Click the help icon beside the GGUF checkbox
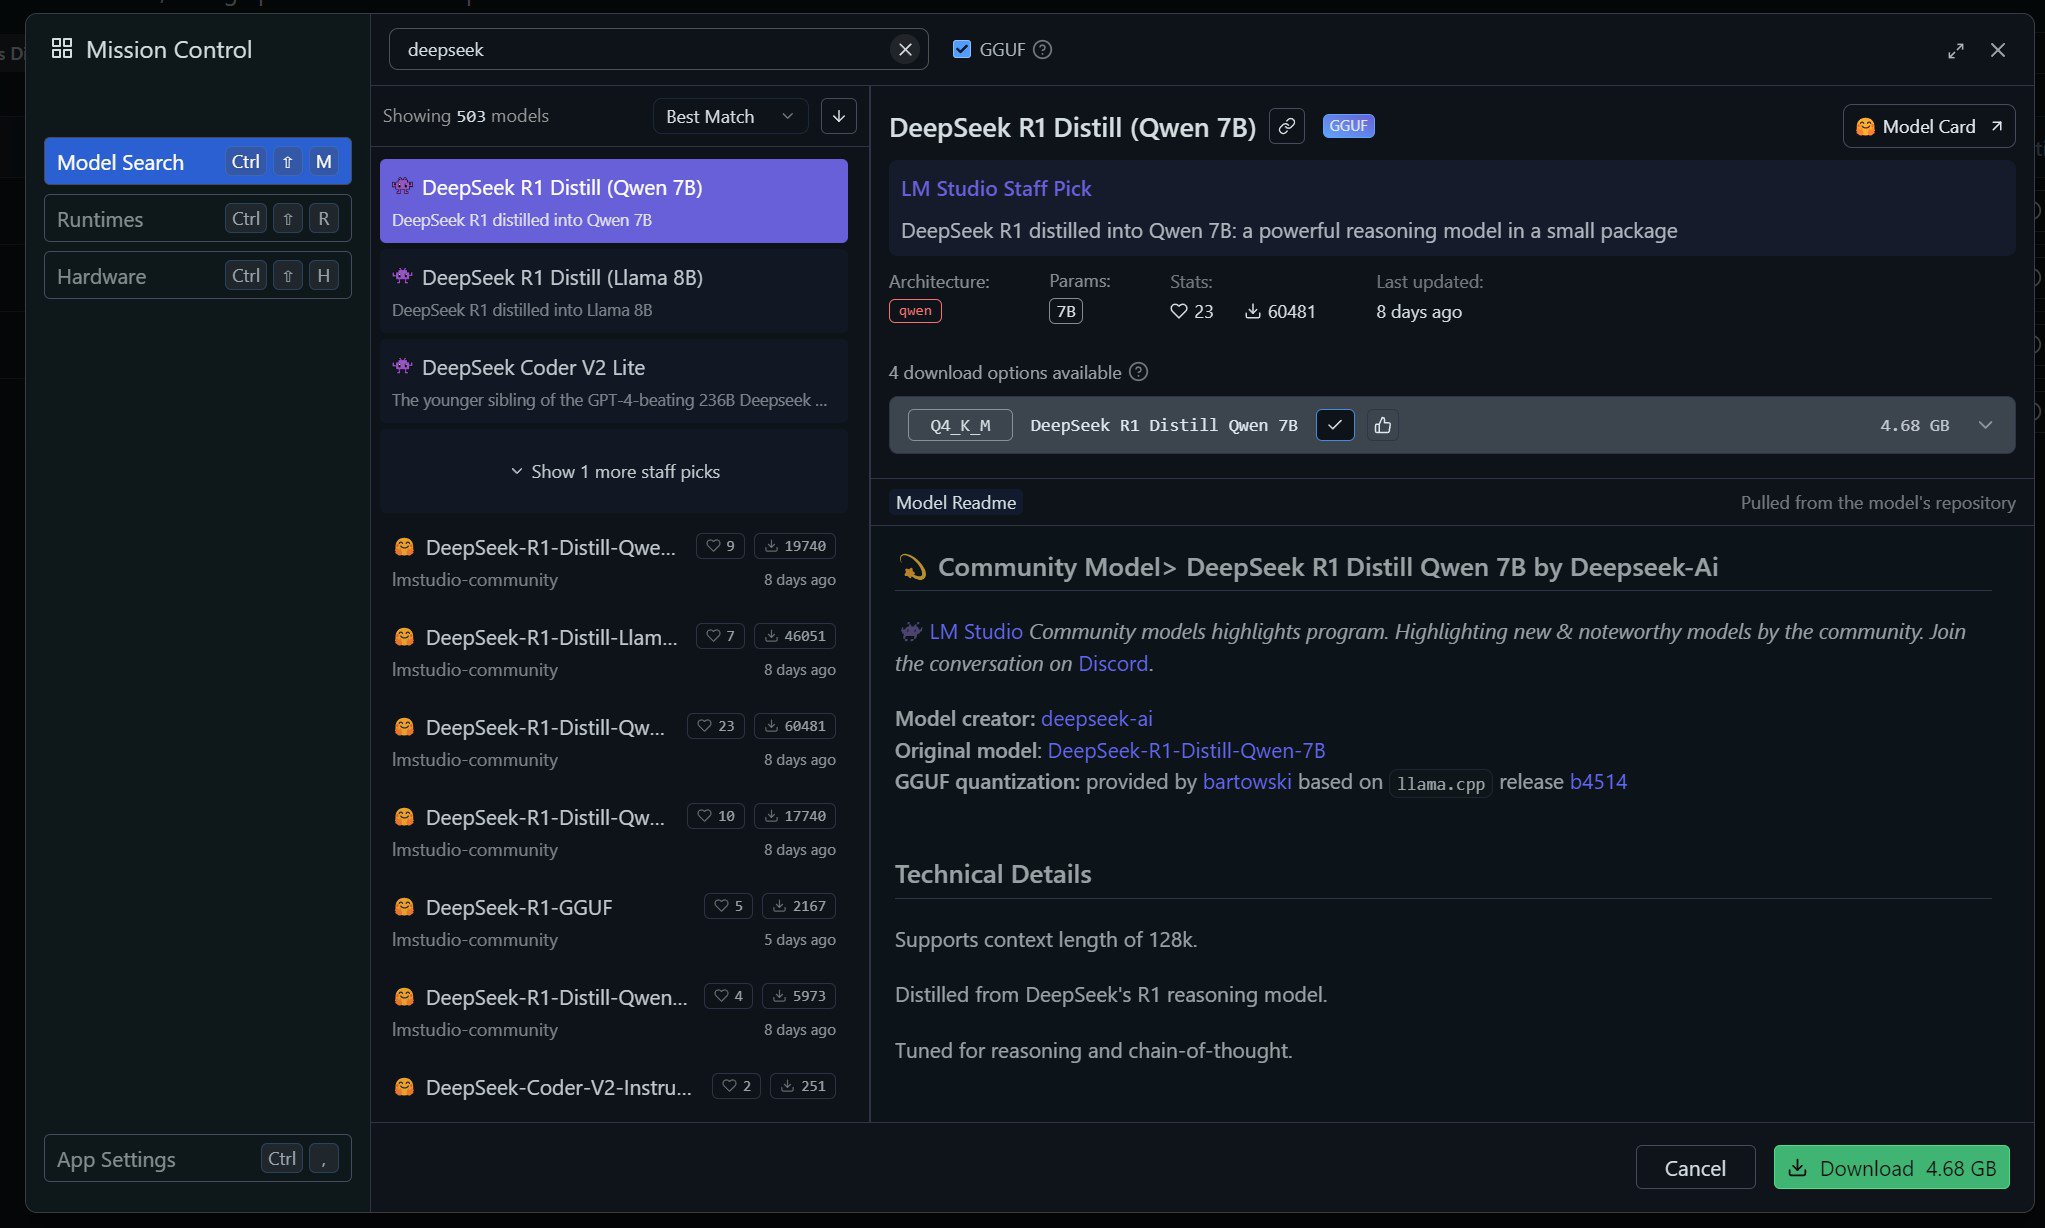The width and height of the screenshot is (2045, 1228). click(x=1043, y=49)
